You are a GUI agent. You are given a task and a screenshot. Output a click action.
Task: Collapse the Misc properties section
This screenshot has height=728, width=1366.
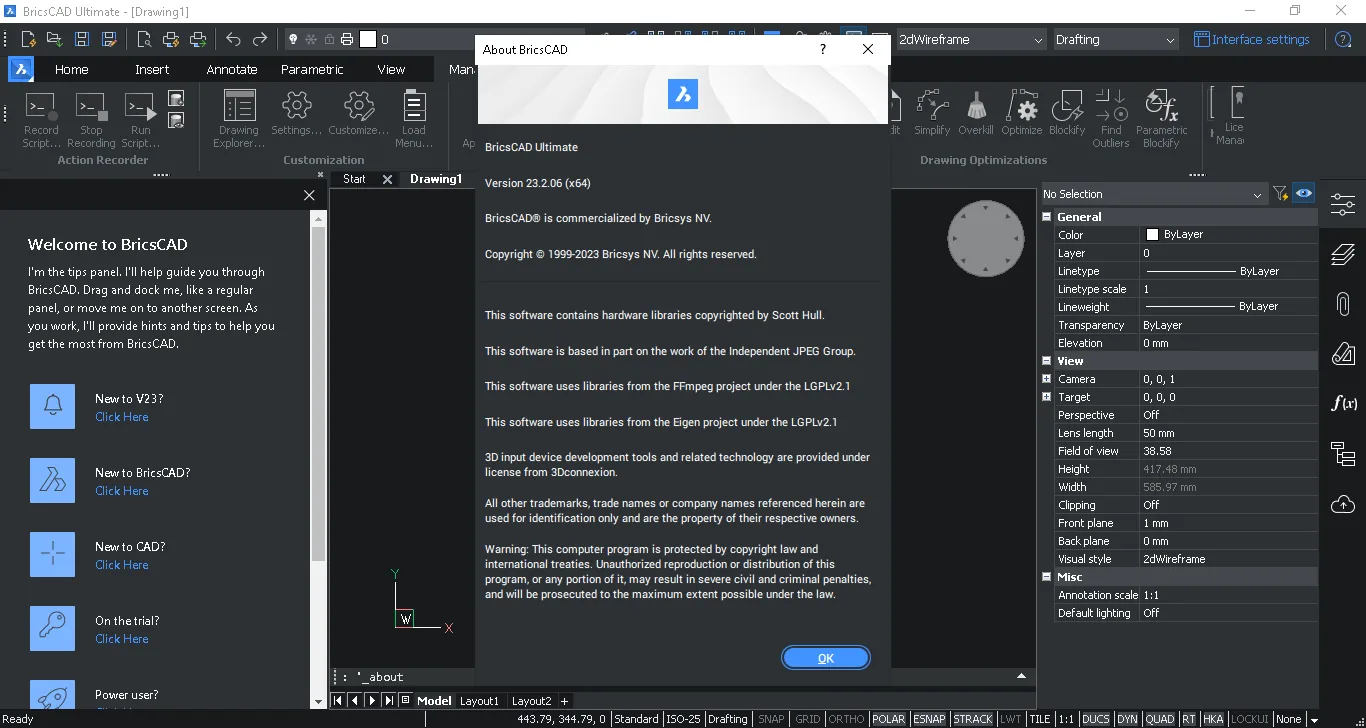click(1047, 577)
